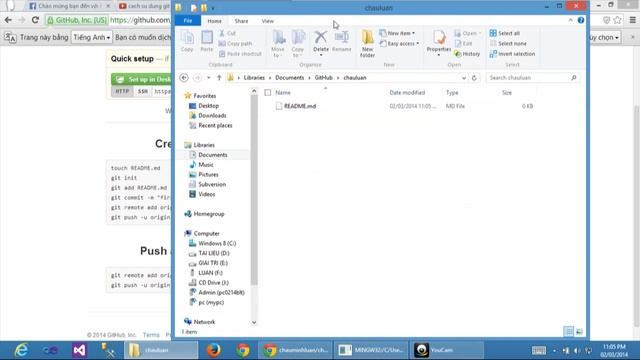Select the HTTP option on the GitHub page
Viewport: 640px width, 360px height.
coord(122,91)
